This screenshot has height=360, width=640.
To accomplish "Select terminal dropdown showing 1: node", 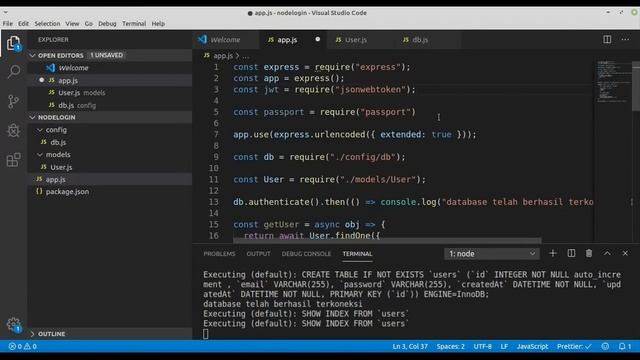I will coord(492,253).
